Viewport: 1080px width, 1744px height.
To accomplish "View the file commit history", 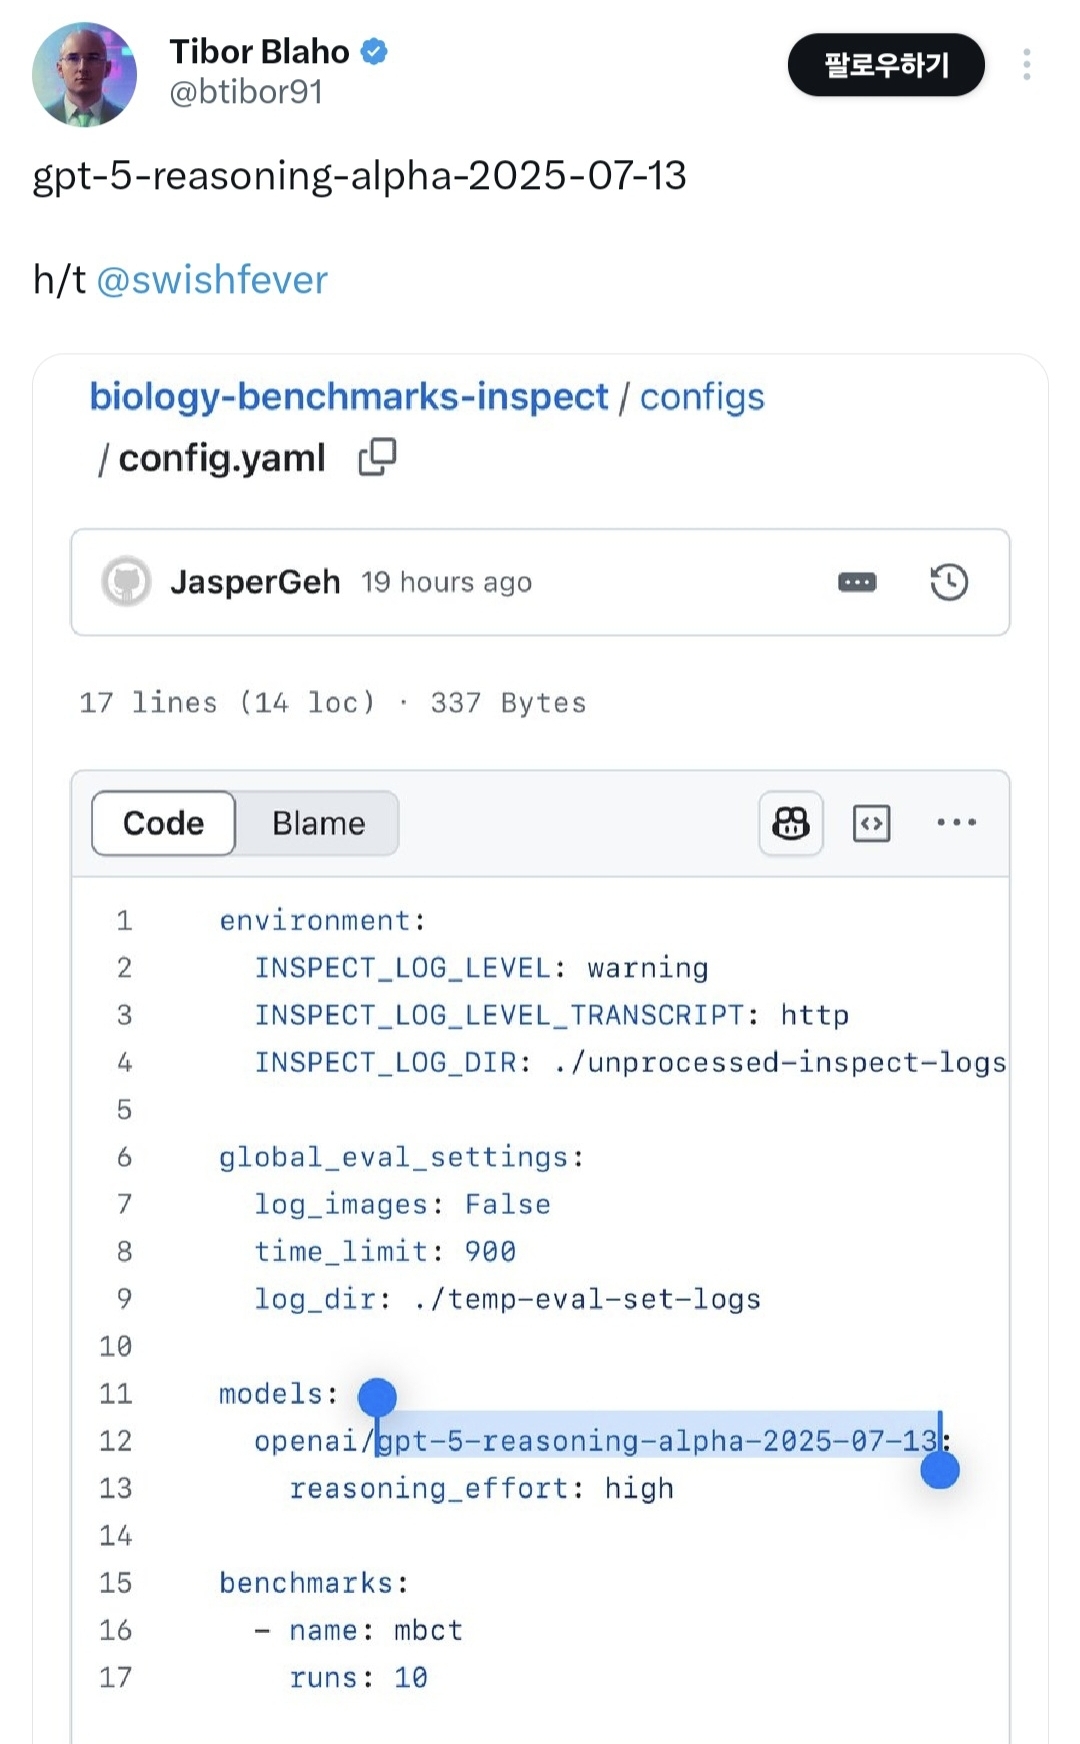I will coord(948,582).
